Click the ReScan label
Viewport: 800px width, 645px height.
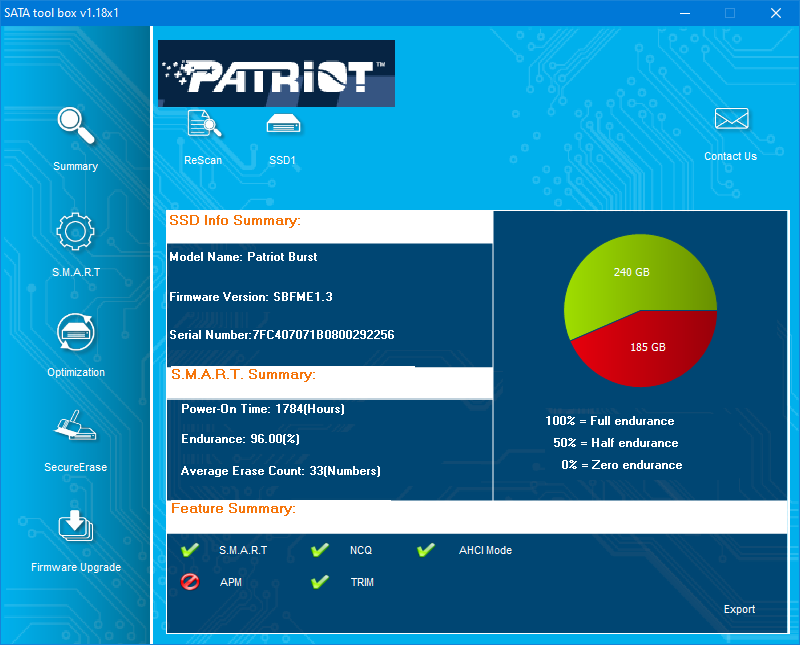point(203,160)
